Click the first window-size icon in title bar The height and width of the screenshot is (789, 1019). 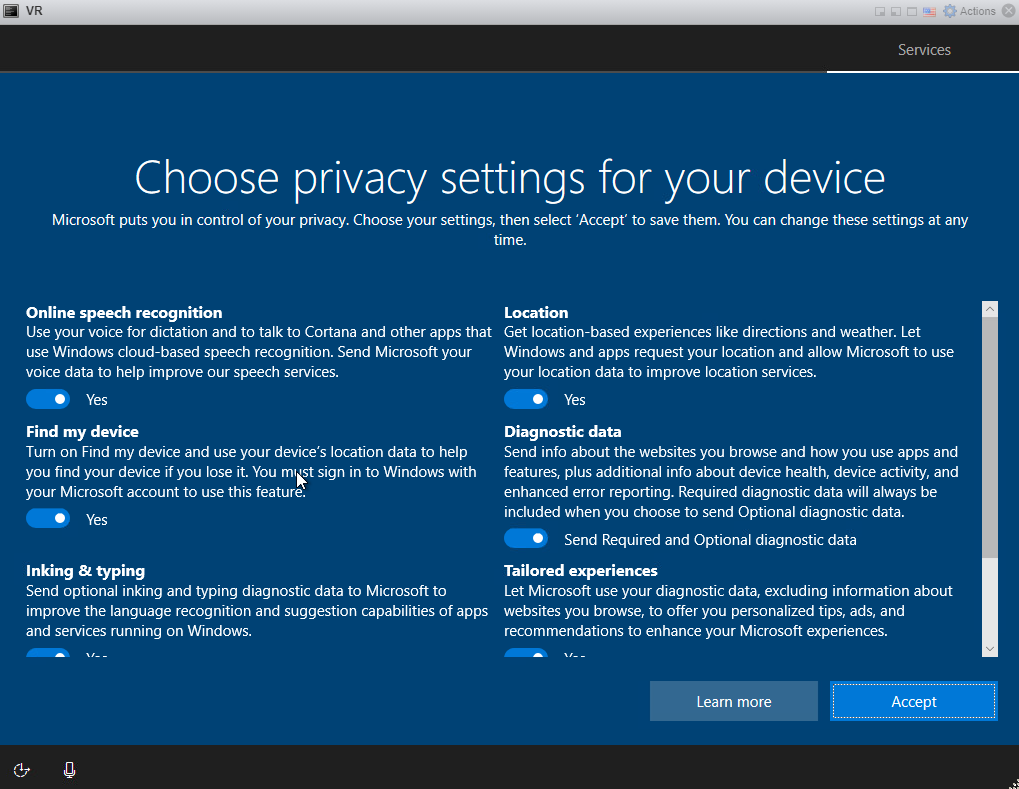coord(880,12)
